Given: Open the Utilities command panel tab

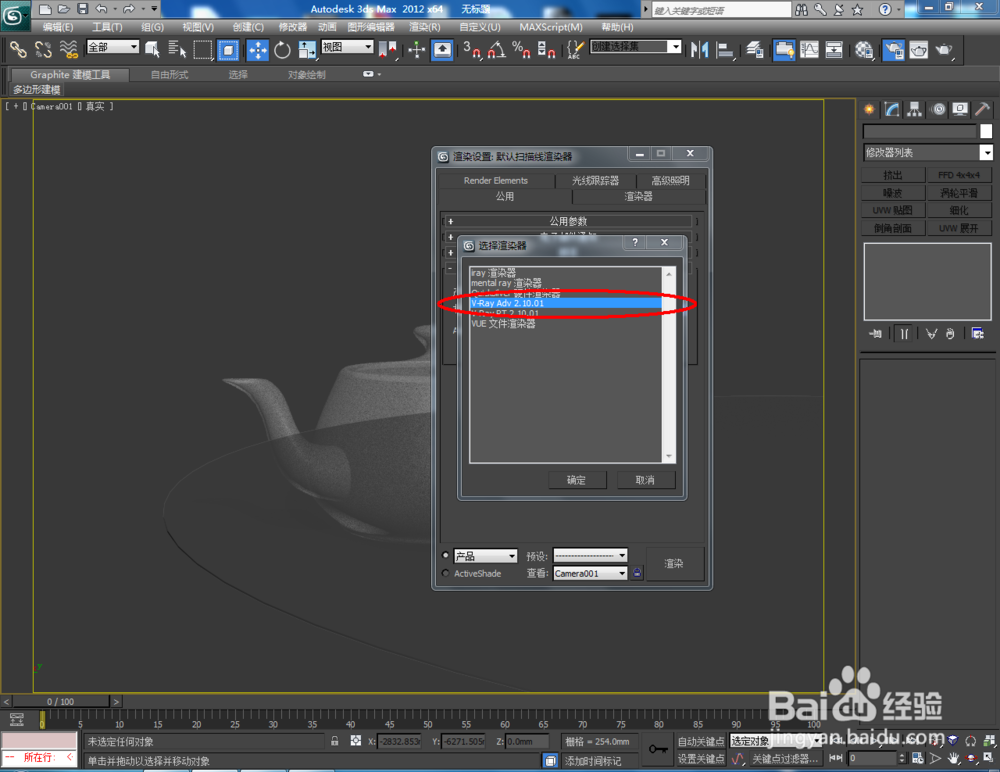Looking at the screenshot, I should tap(982, 110).
